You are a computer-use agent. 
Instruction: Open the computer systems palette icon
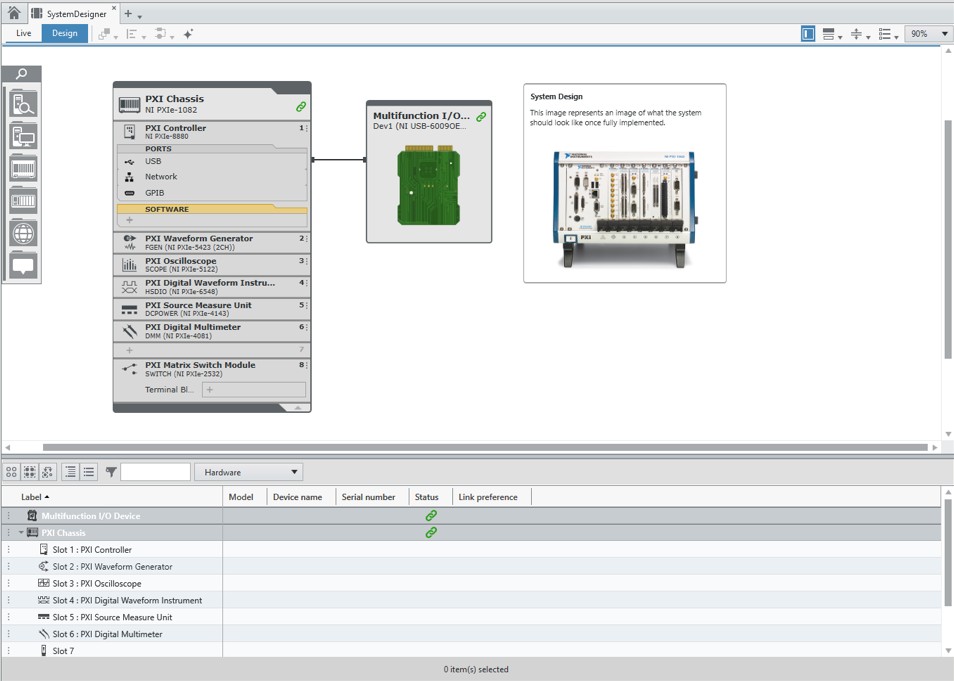pyautogui.click(x=23, y=136)
